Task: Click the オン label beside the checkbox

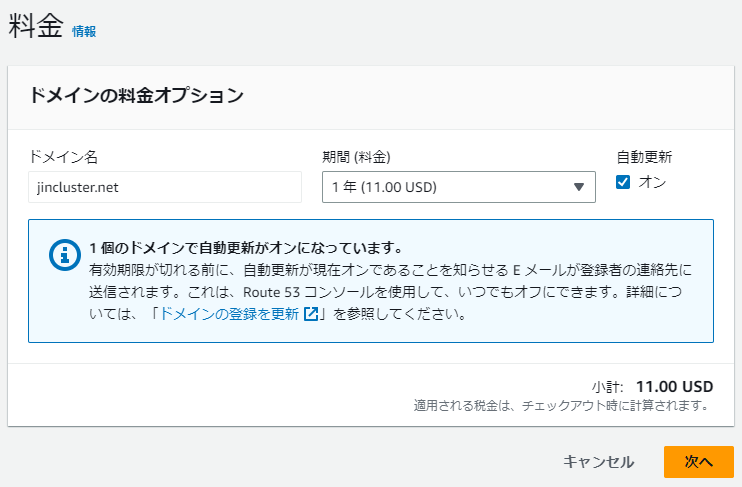Action: (x=652, y=182)
